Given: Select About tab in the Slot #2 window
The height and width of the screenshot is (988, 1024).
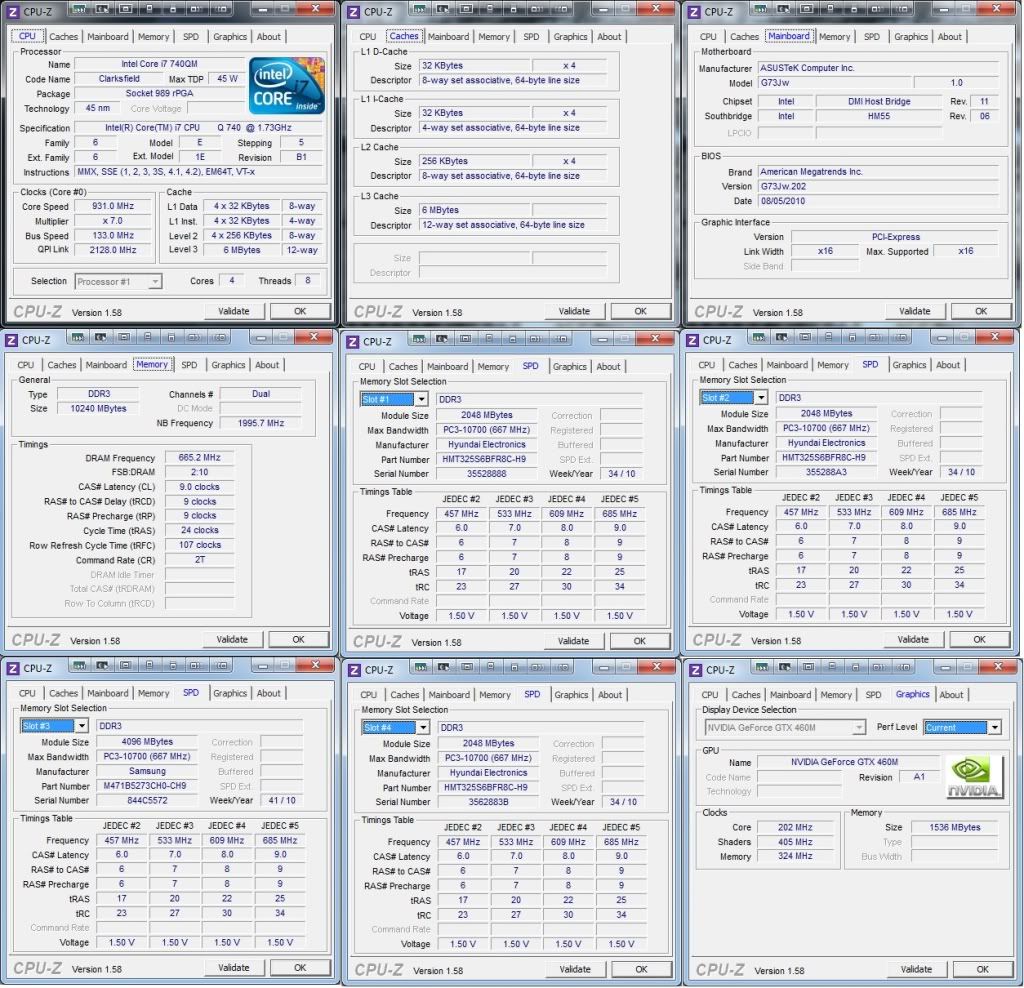Looking at the screenshot, I should [948, 365].
